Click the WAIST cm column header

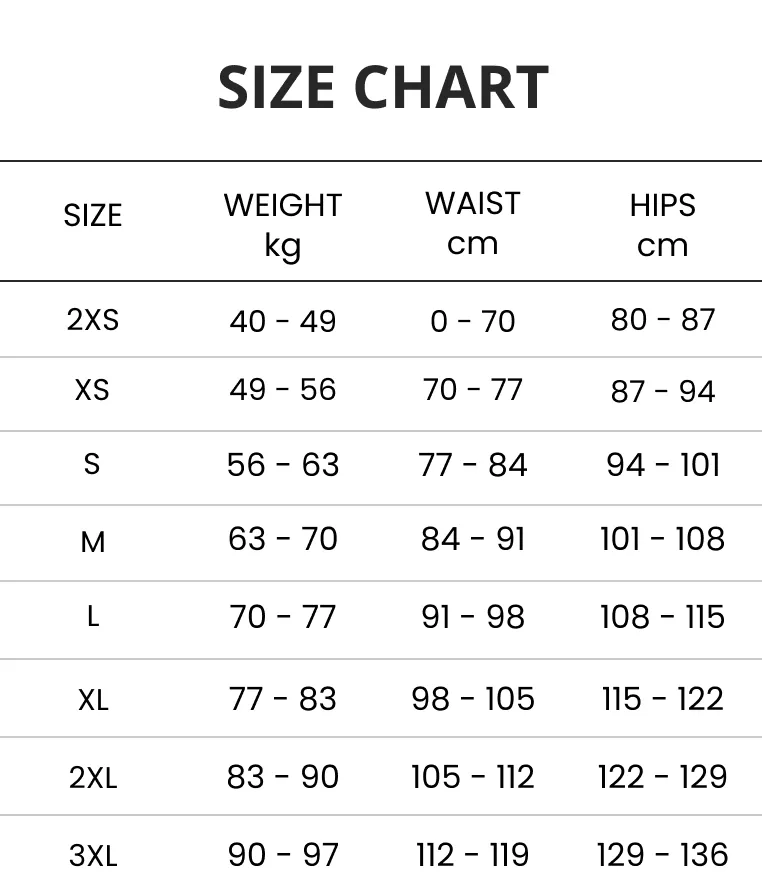click(472, 222)
